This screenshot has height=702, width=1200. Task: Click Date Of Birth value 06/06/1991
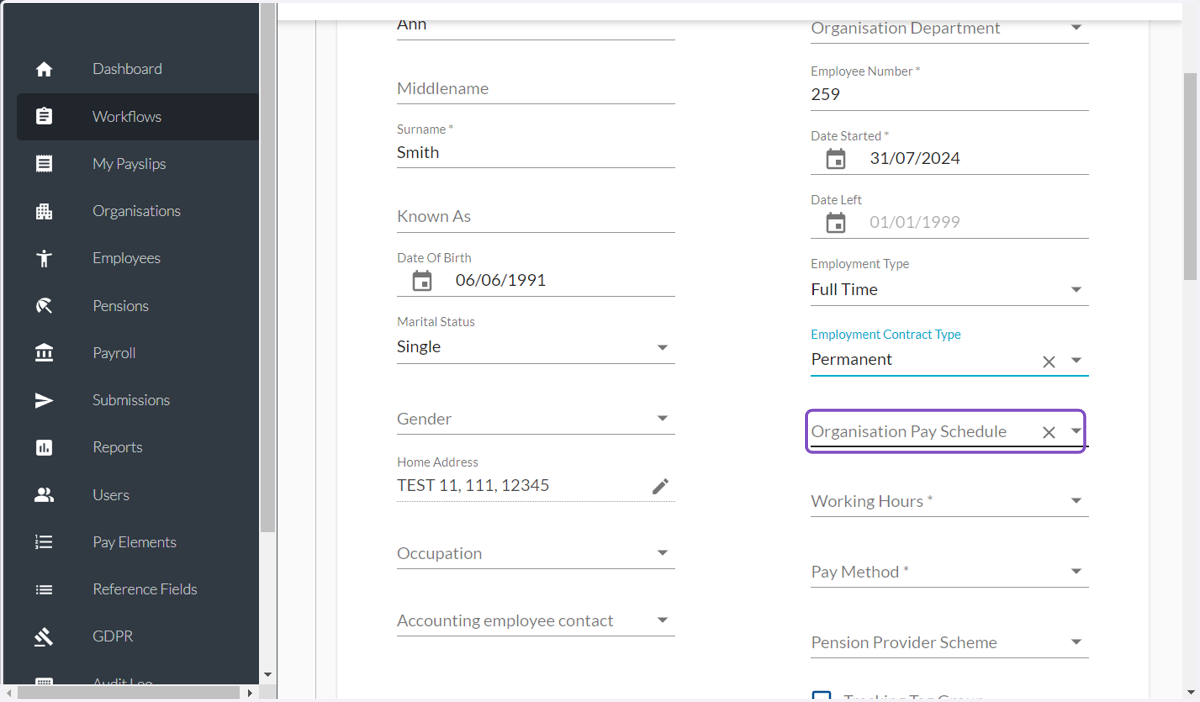pos(501,281)
